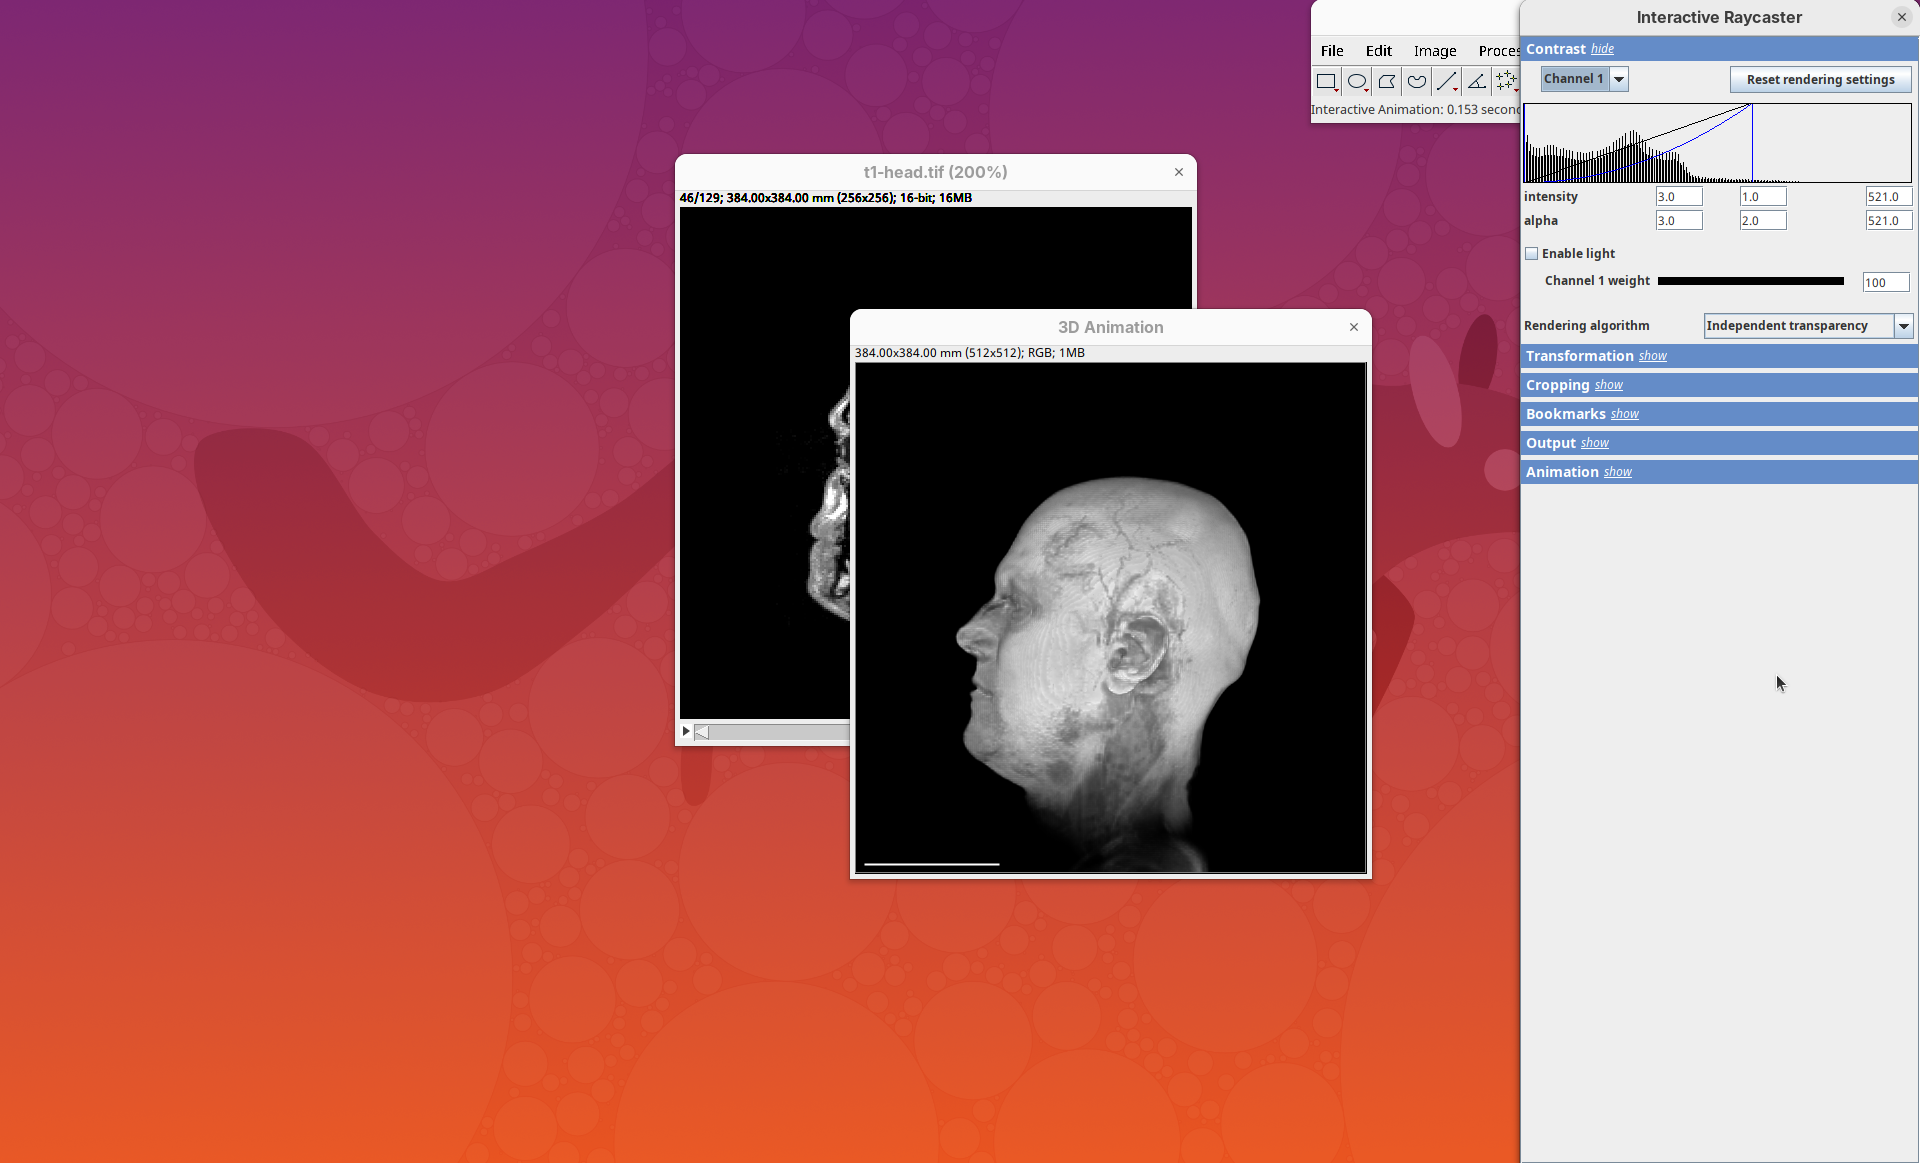Screen dimensions: 1920x1163
Task: Select the Rectangle selection tool
Action: [1326, 82]
